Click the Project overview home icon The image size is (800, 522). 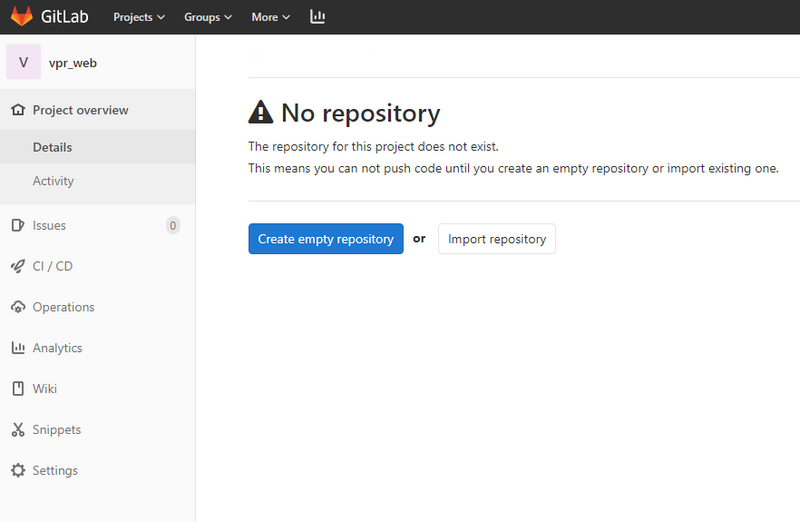pos(18,110)
